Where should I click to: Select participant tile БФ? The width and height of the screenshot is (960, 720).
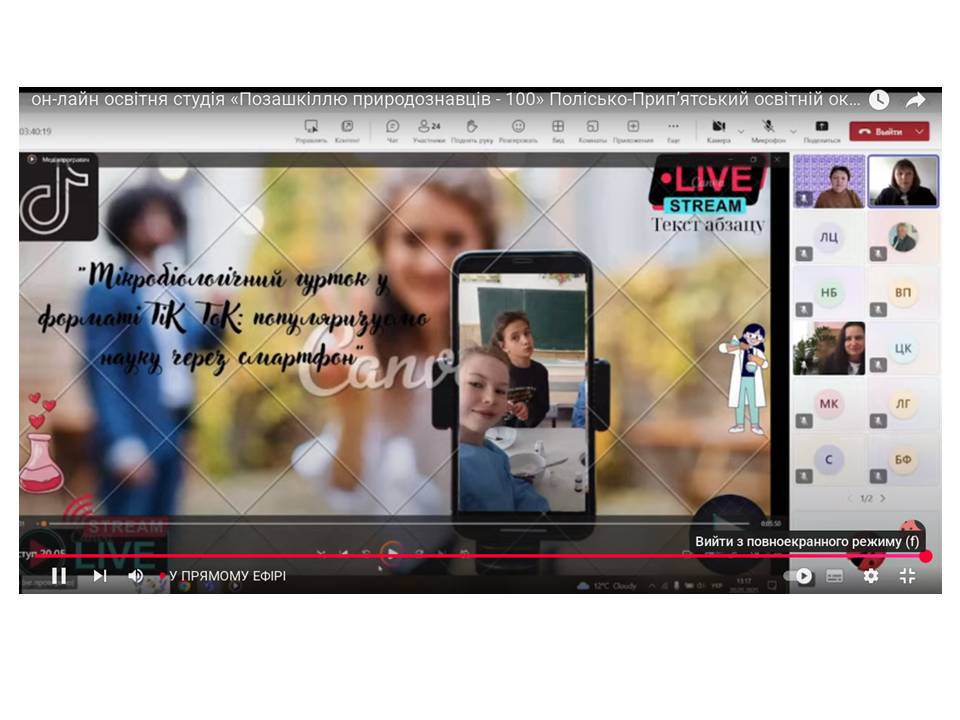pyautogui.click(x=903, y=460)
